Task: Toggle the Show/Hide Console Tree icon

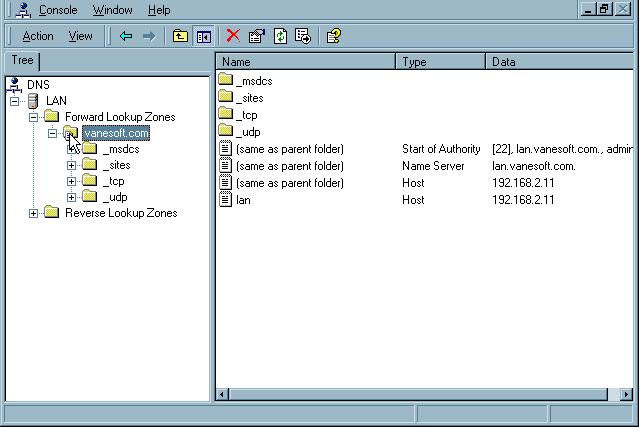Action: [204, 36]
